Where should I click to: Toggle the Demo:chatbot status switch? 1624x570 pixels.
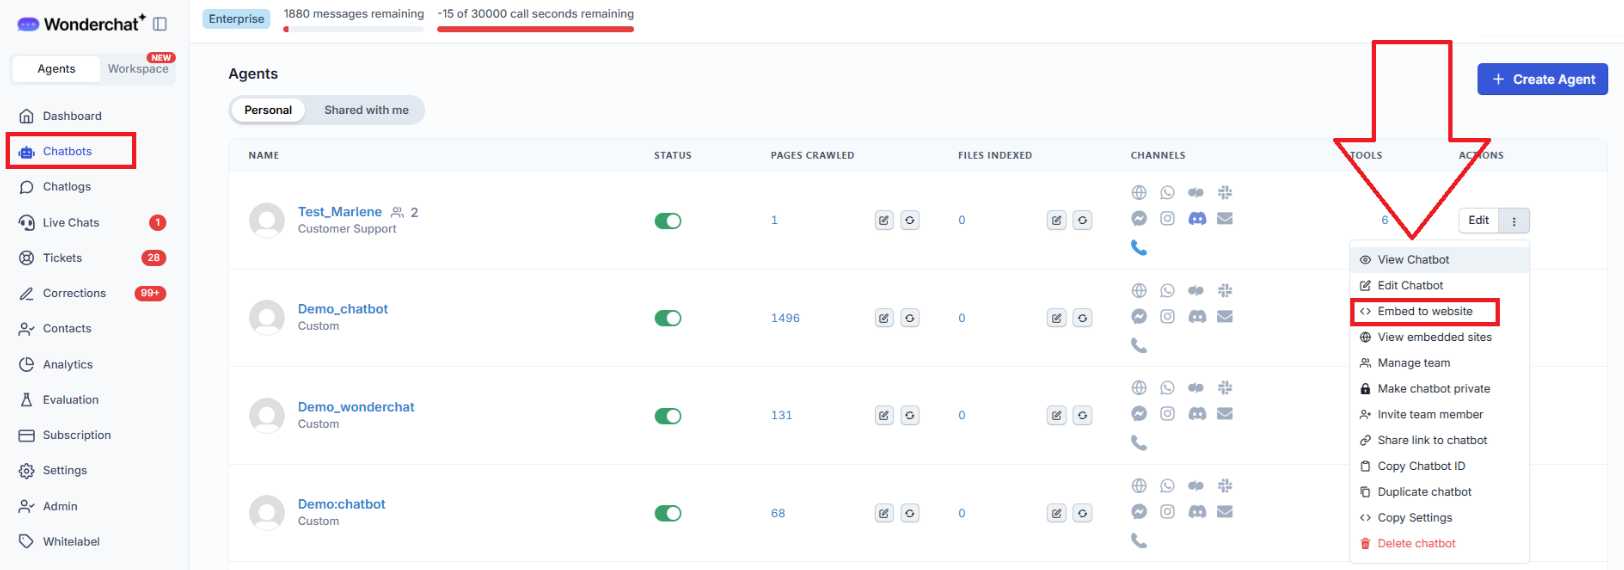click(x=668, y=513)
